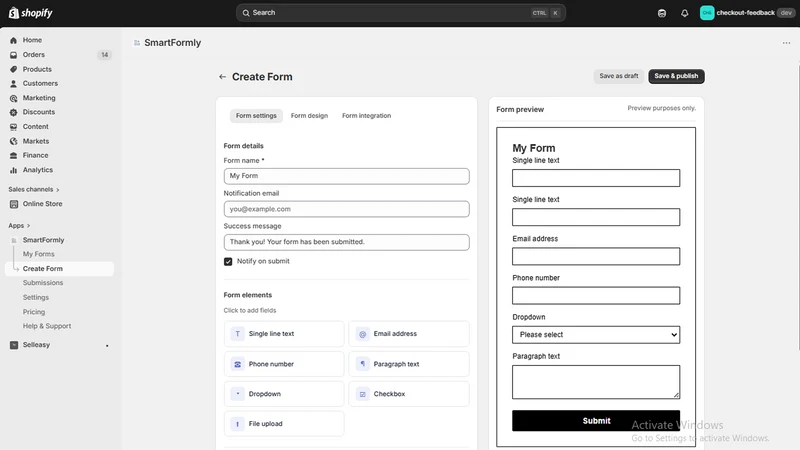Open Help & Support in sidebar
Screen dimensions: 800x450
47,326
